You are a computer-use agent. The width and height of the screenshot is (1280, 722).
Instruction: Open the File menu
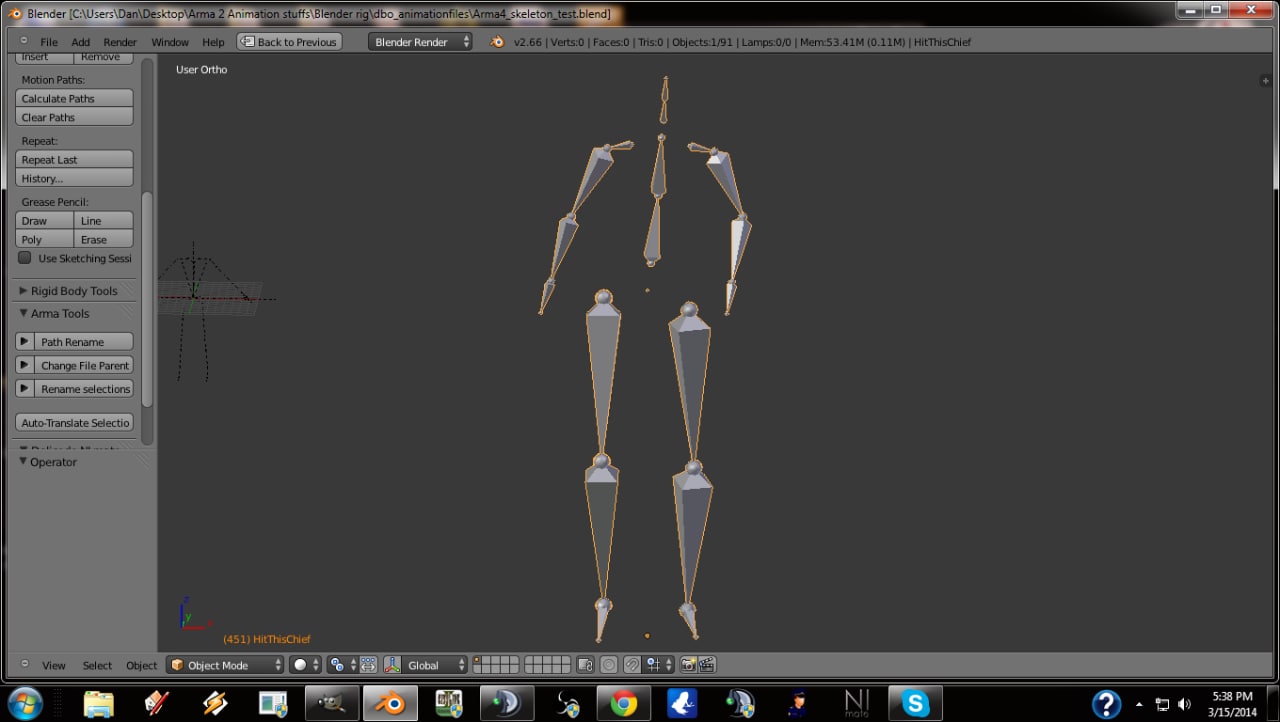click(x=49, y=42)
